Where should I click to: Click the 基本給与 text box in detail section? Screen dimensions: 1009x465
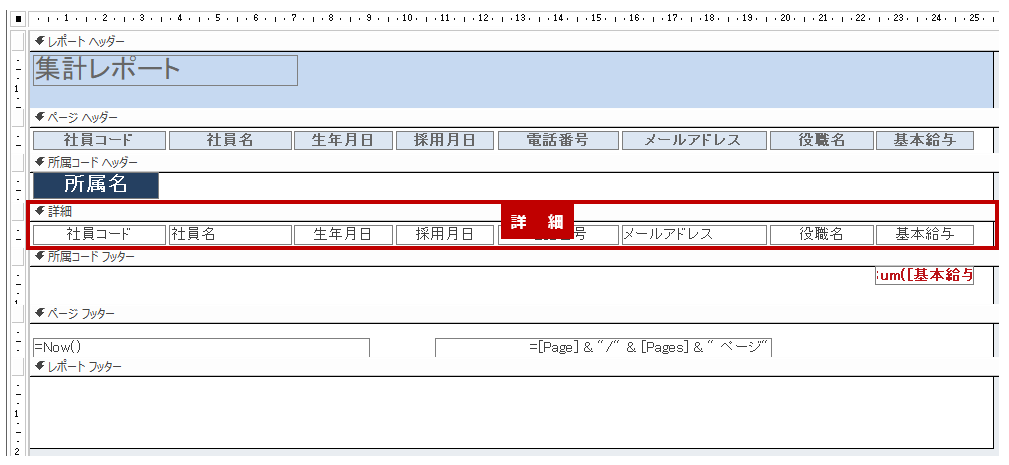(924, 234)
